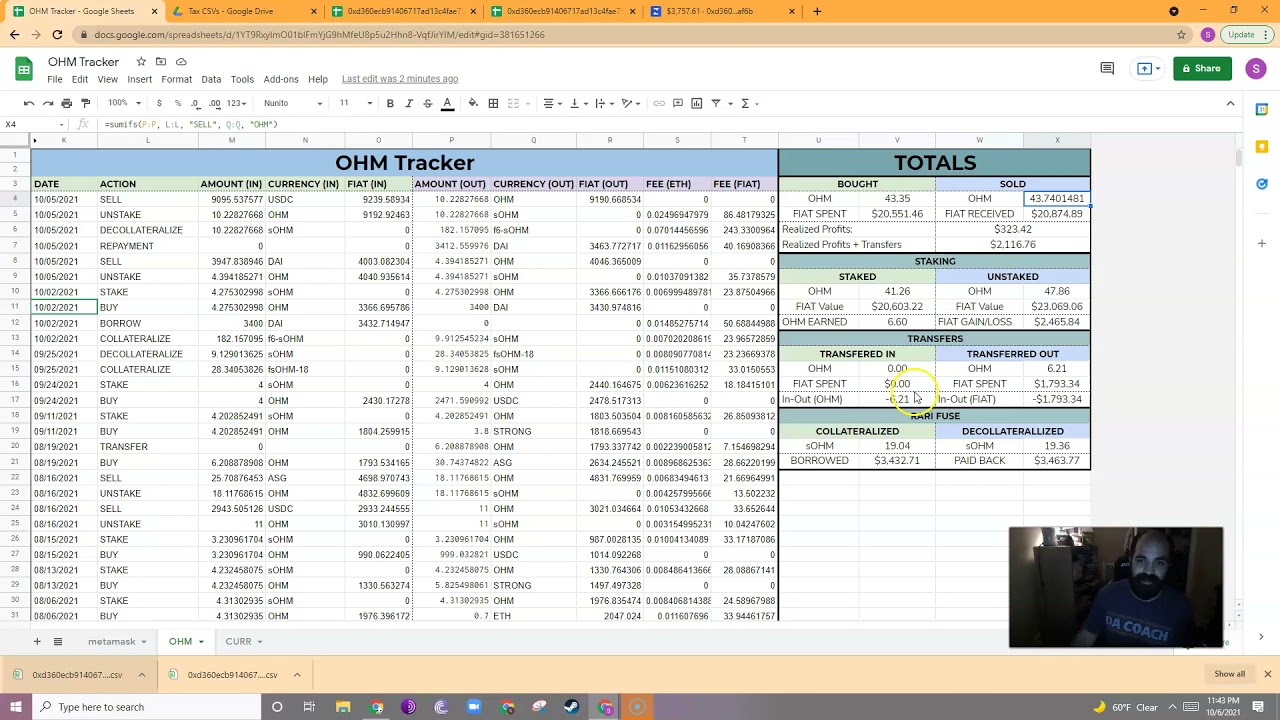Open last edit history link
1280x720 pixels.
(x=400, y=79)
